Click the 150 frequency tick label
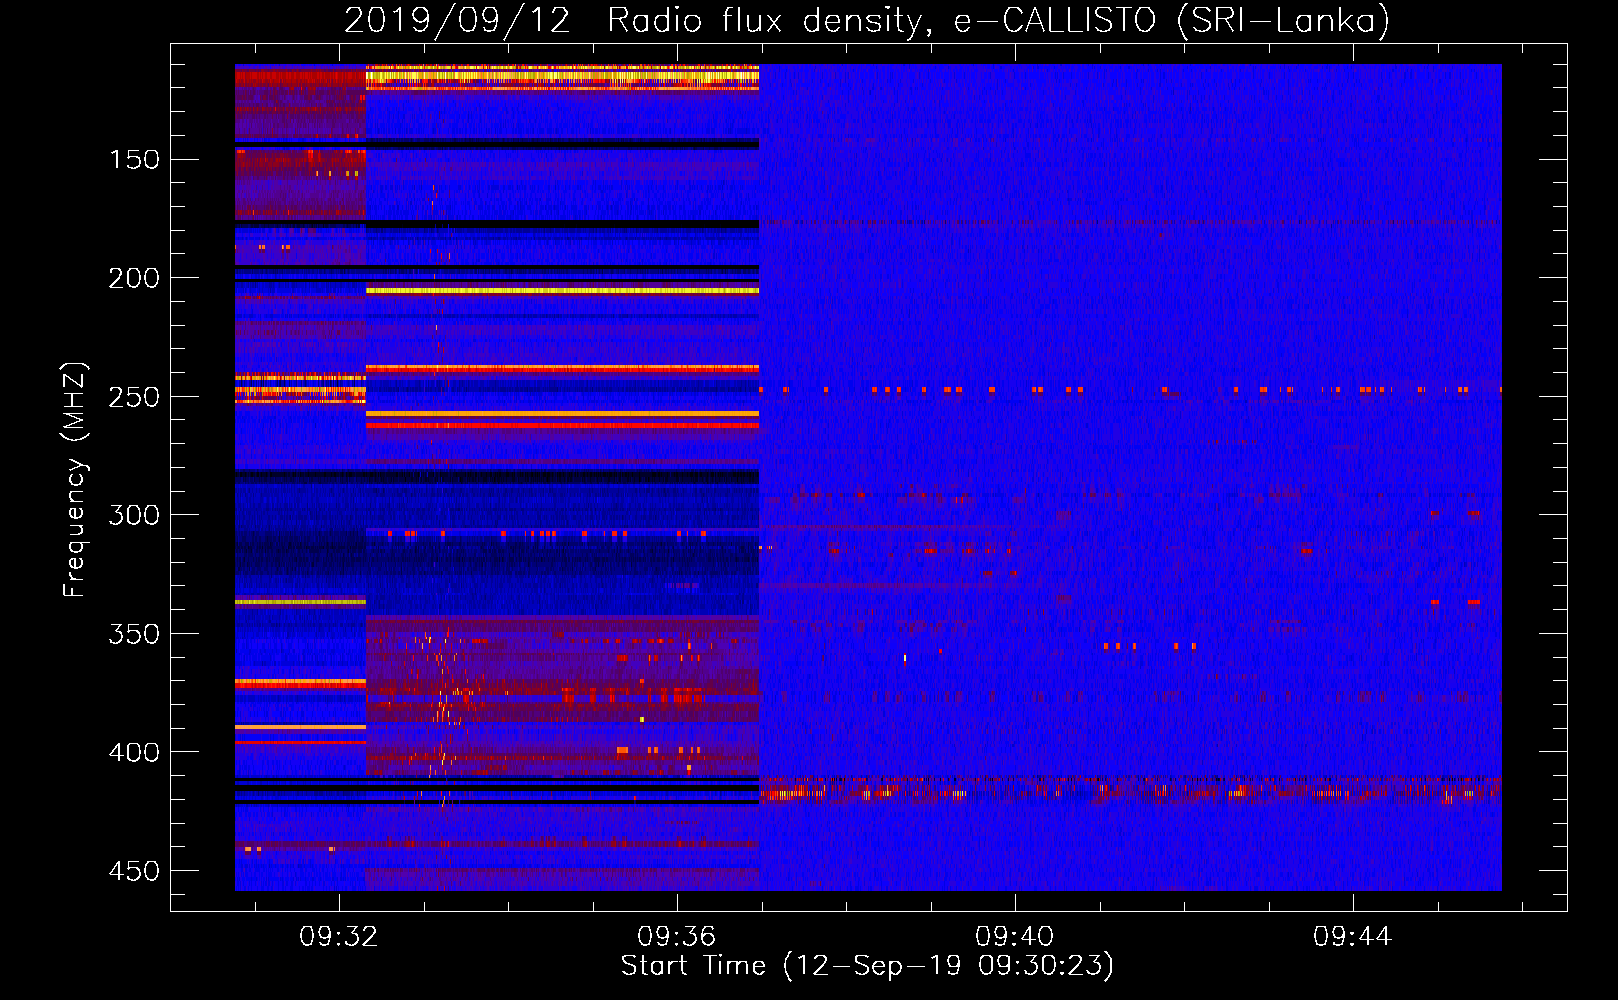 point(134,160)
